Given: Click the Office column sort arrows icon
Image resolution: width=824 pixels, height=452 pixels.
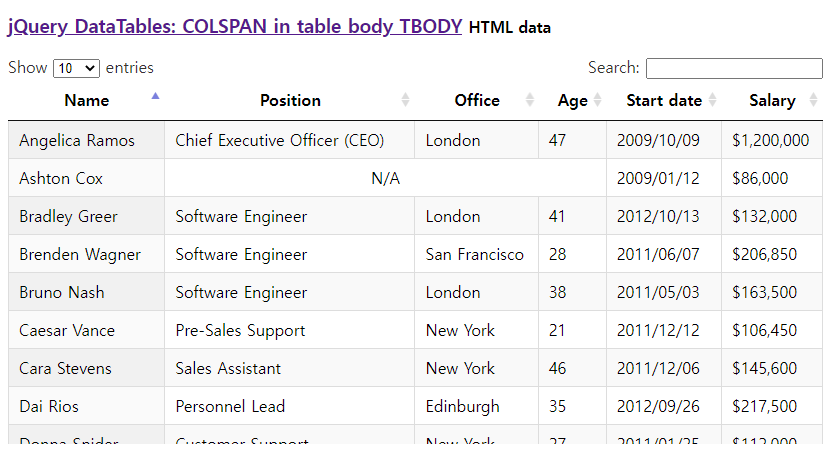Looking at the screenshot, I should pos(530,100).
